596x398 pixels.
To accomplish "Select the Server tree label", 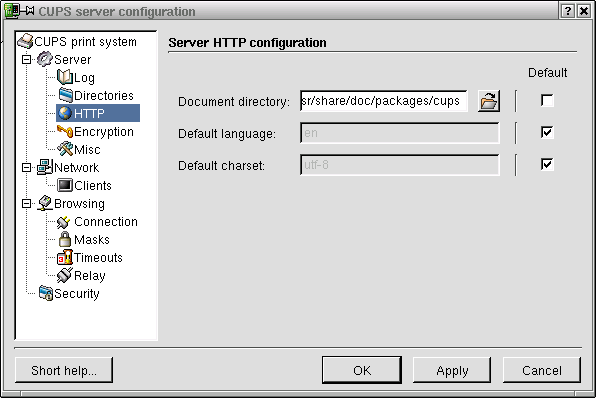I will [73, 60].
